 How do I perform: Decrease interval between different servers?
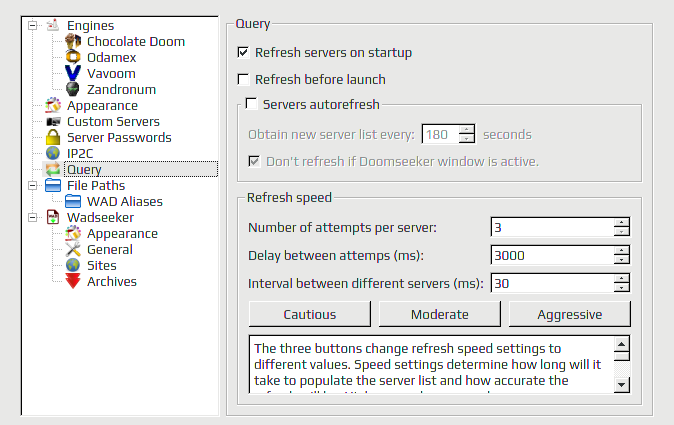click(621, 287)
